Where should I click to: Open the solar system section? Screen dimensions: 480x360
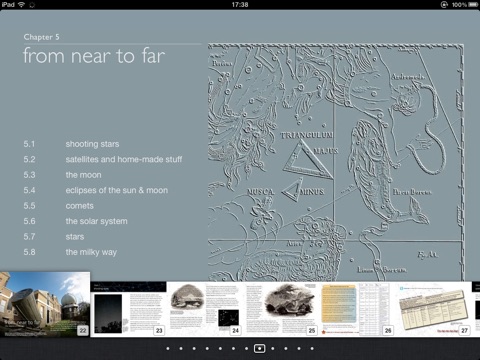click(x=96, y=221)
